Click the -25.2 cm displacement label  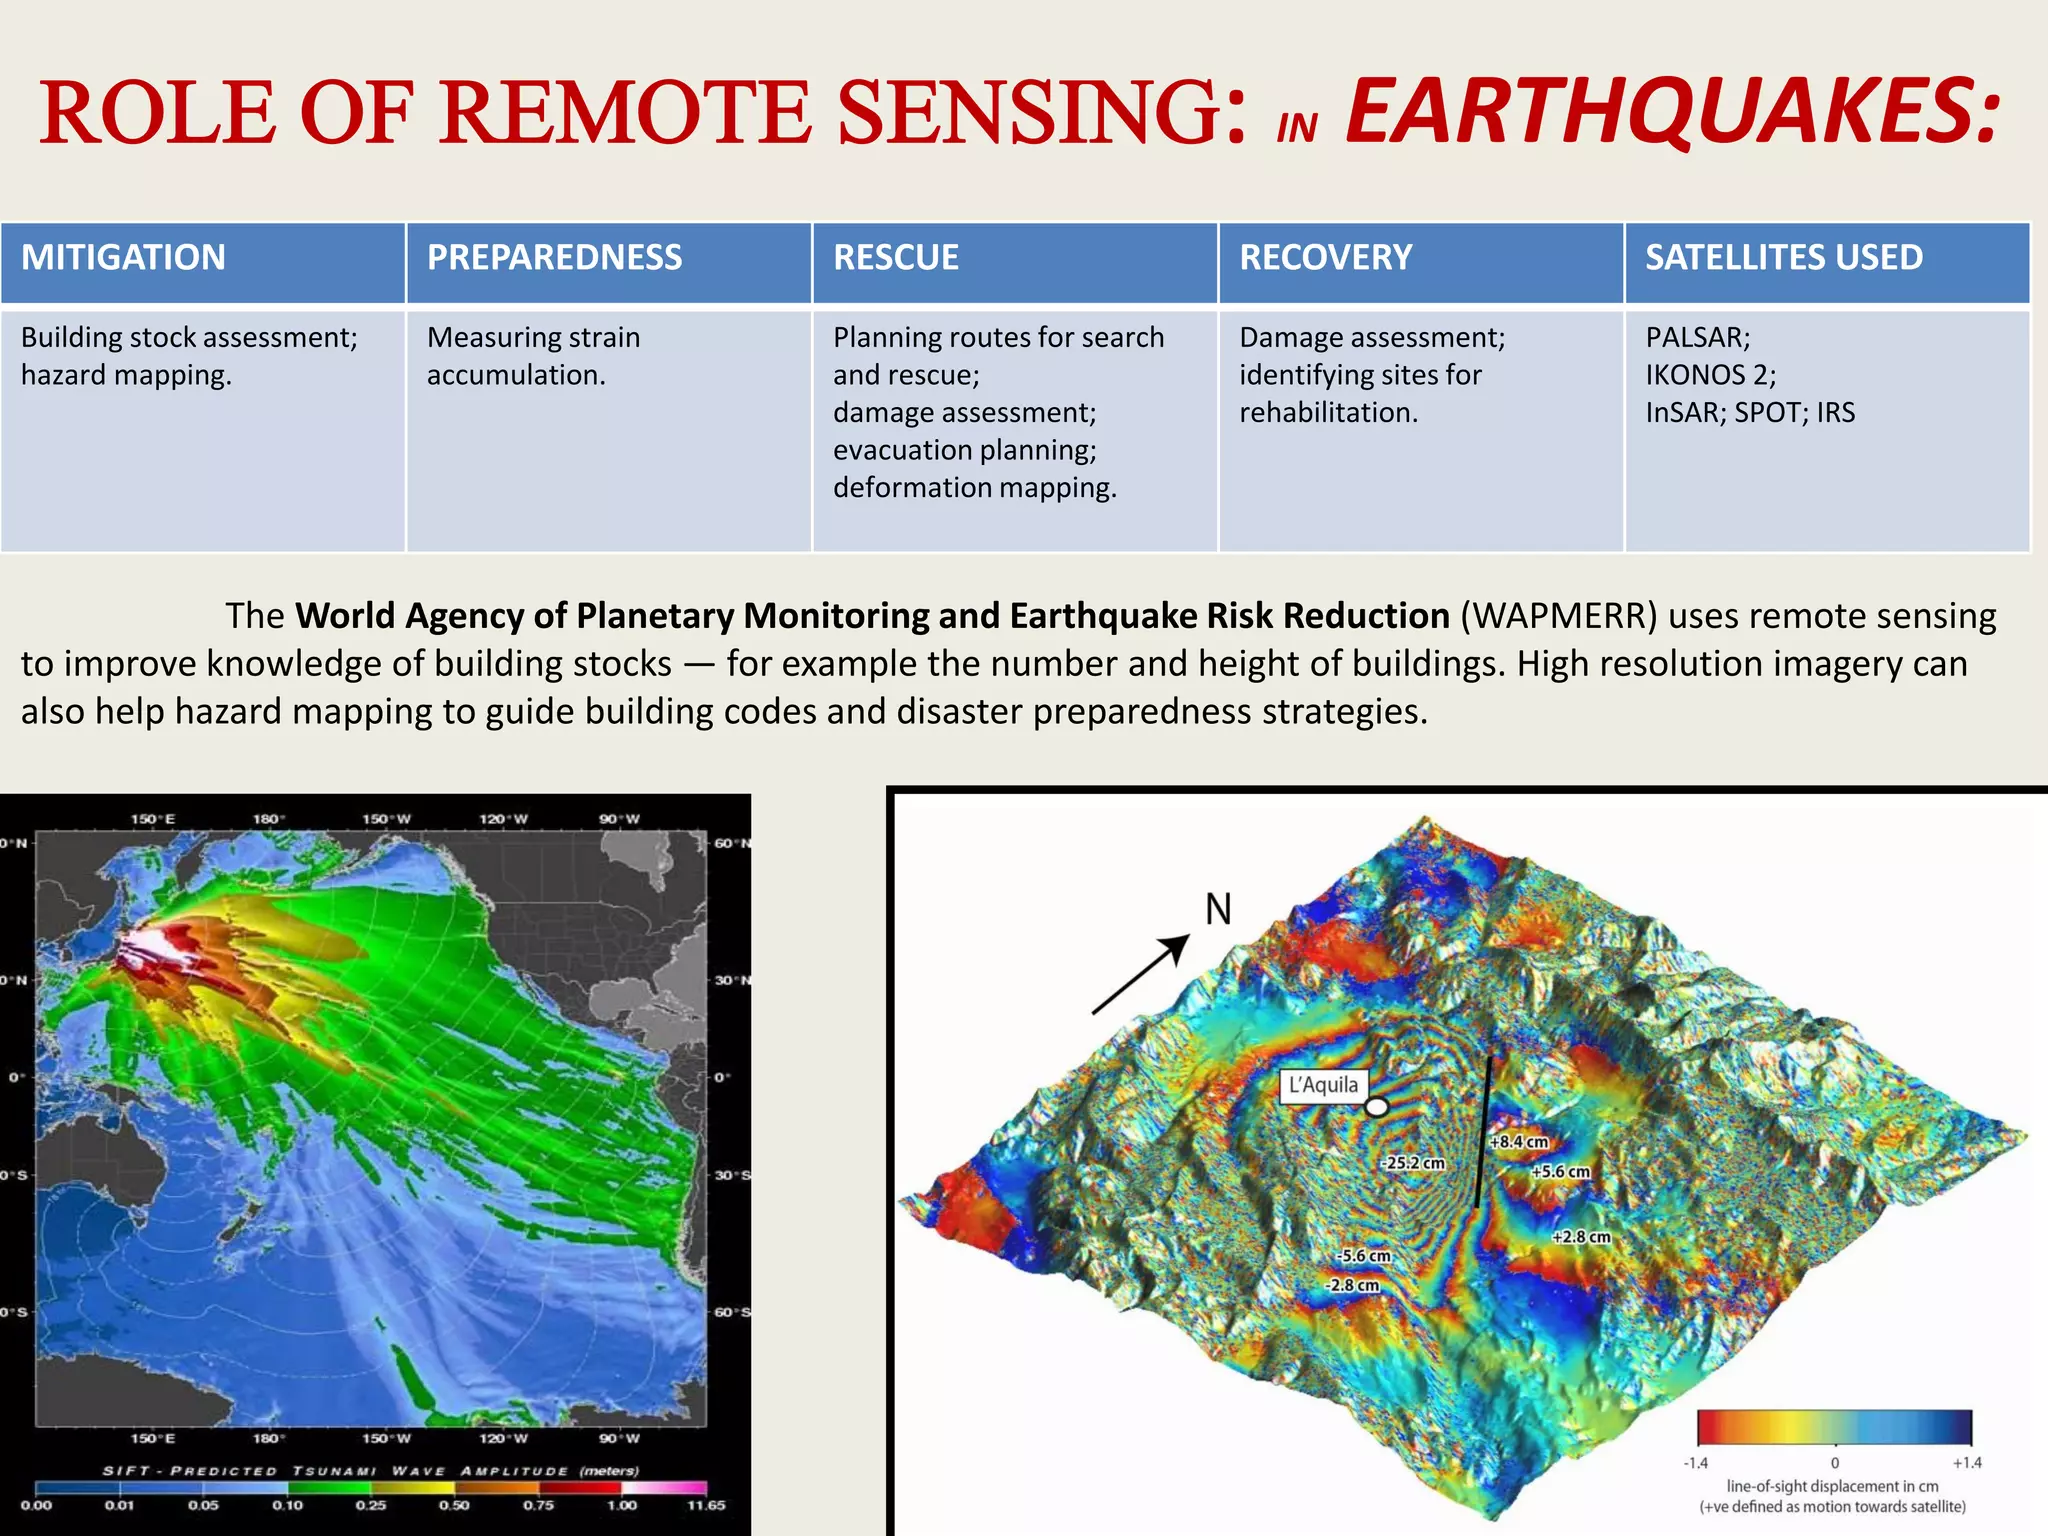point(1412,1163)
